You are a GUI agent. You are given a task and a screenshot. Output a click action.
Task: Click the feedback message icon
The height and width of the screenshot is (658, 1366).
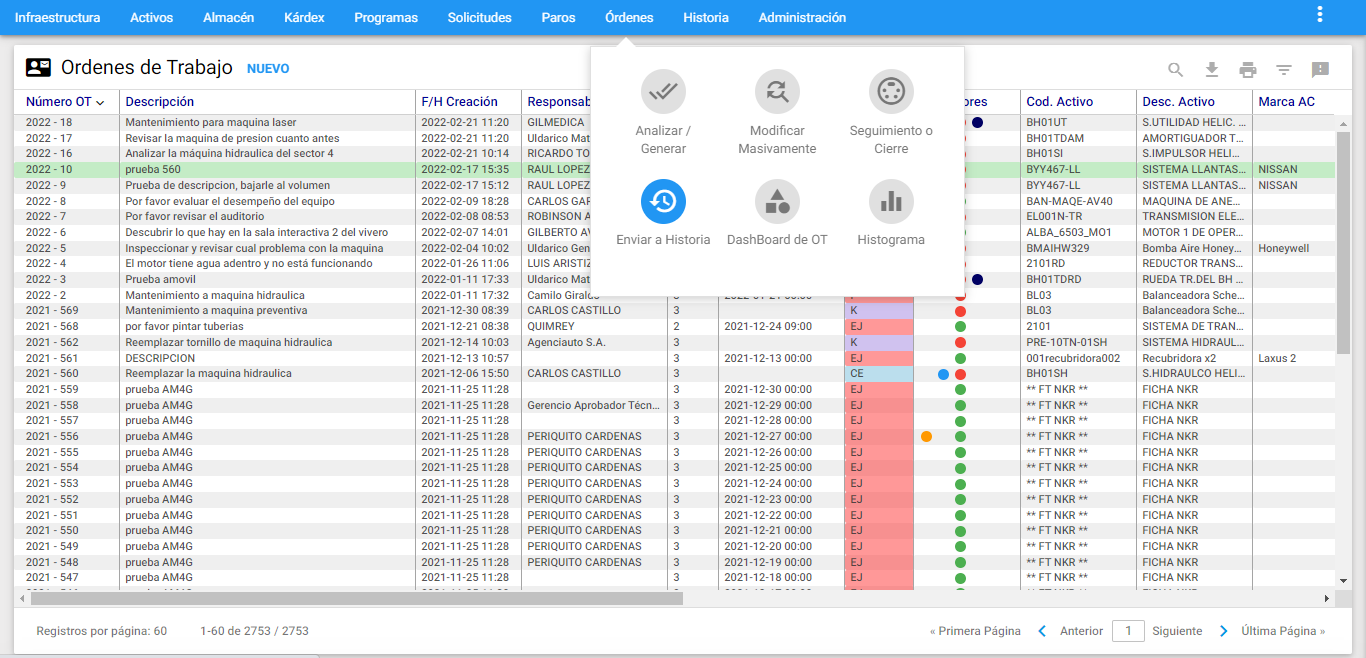1320,69
